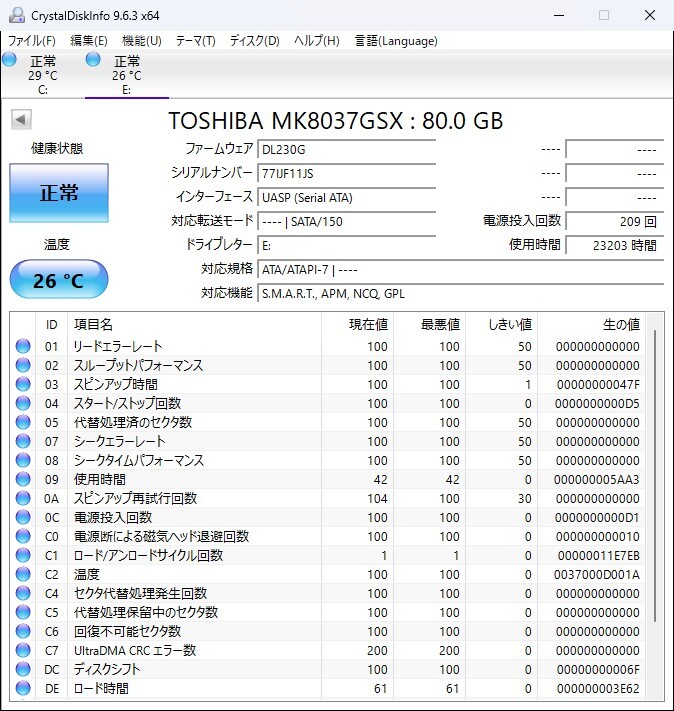
Task: Click status orb for row DE ロード時間
Action: click(x=23, y=688)
